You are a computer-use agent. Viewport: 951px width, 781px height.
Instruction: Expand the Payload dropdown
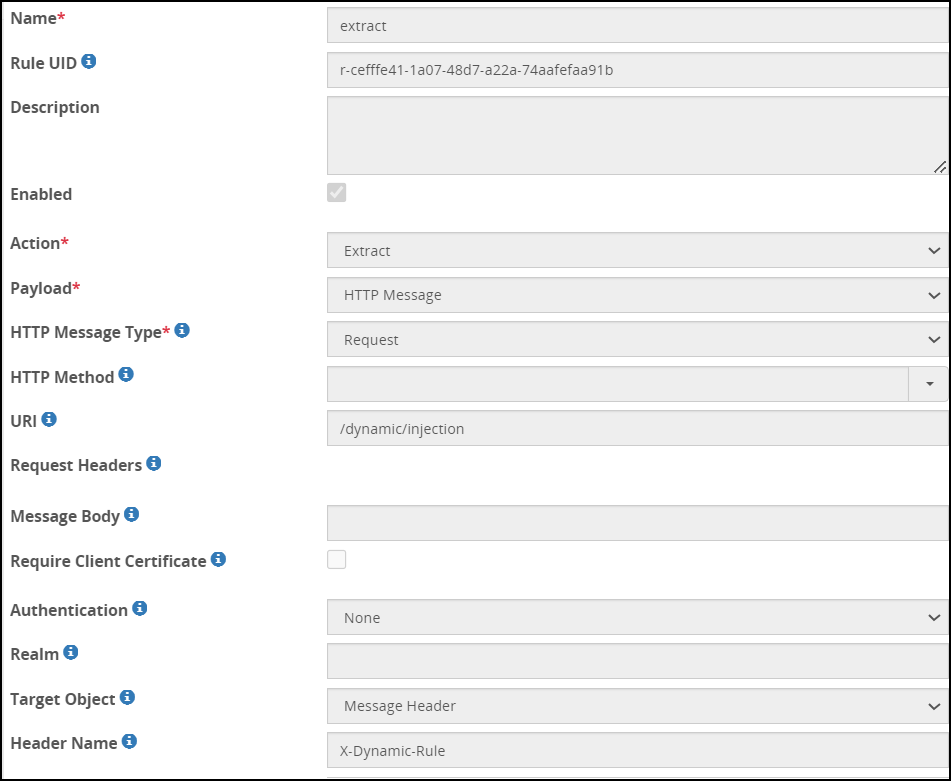point(637,295)
